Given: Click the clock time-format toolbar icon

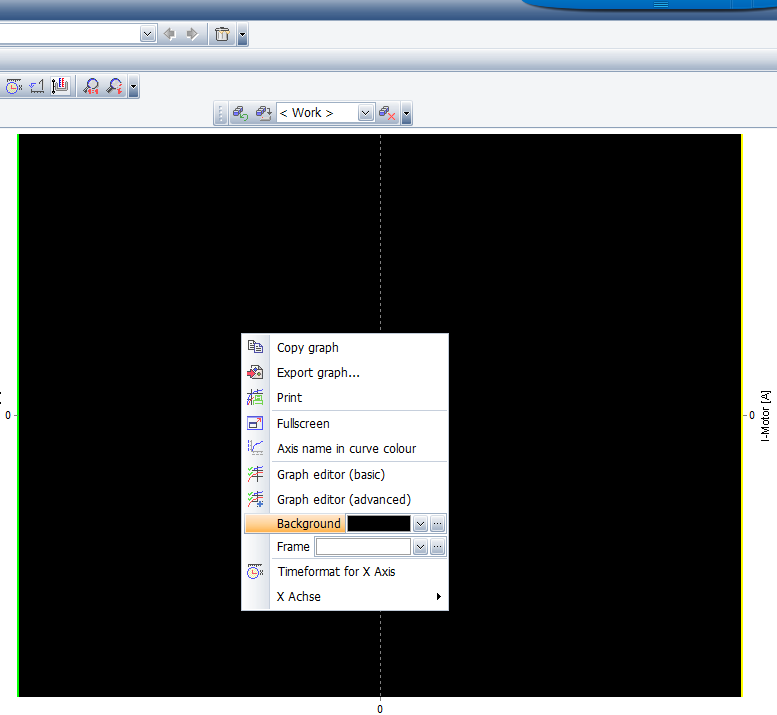Looking at the screenshot, I should click(14, 87).
